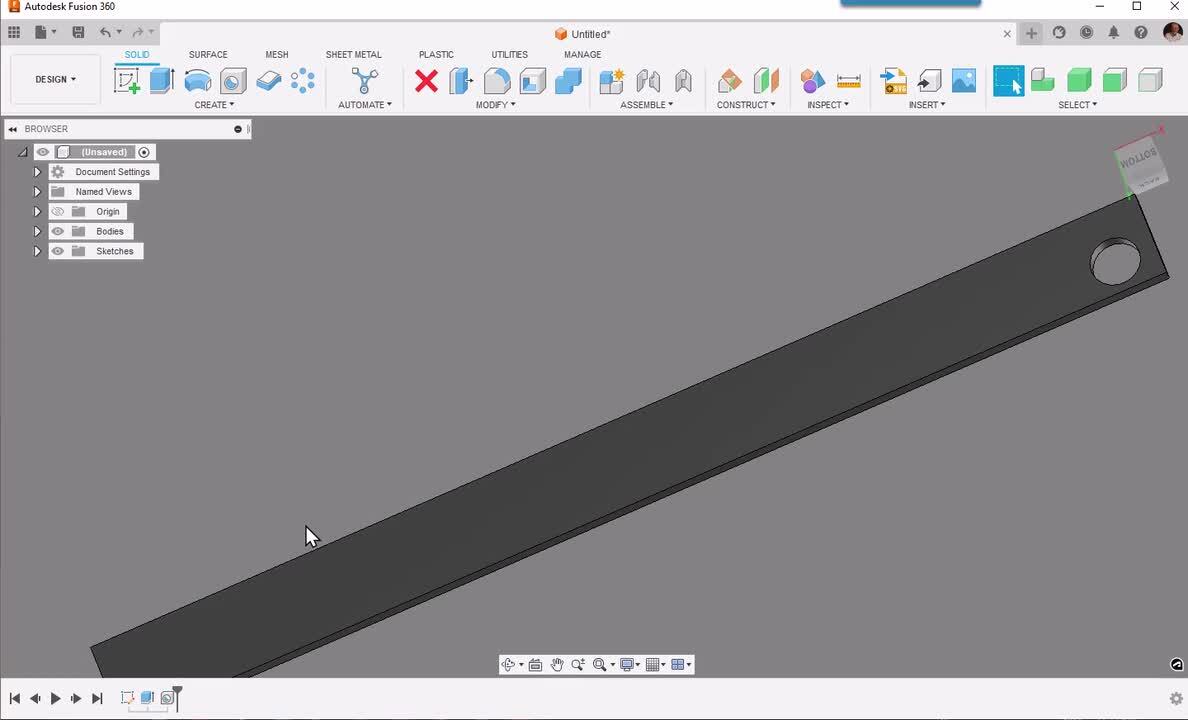Select the Create Sketch tool
The width and height of the screenshot is (1188, 720).
click(127, 81)
